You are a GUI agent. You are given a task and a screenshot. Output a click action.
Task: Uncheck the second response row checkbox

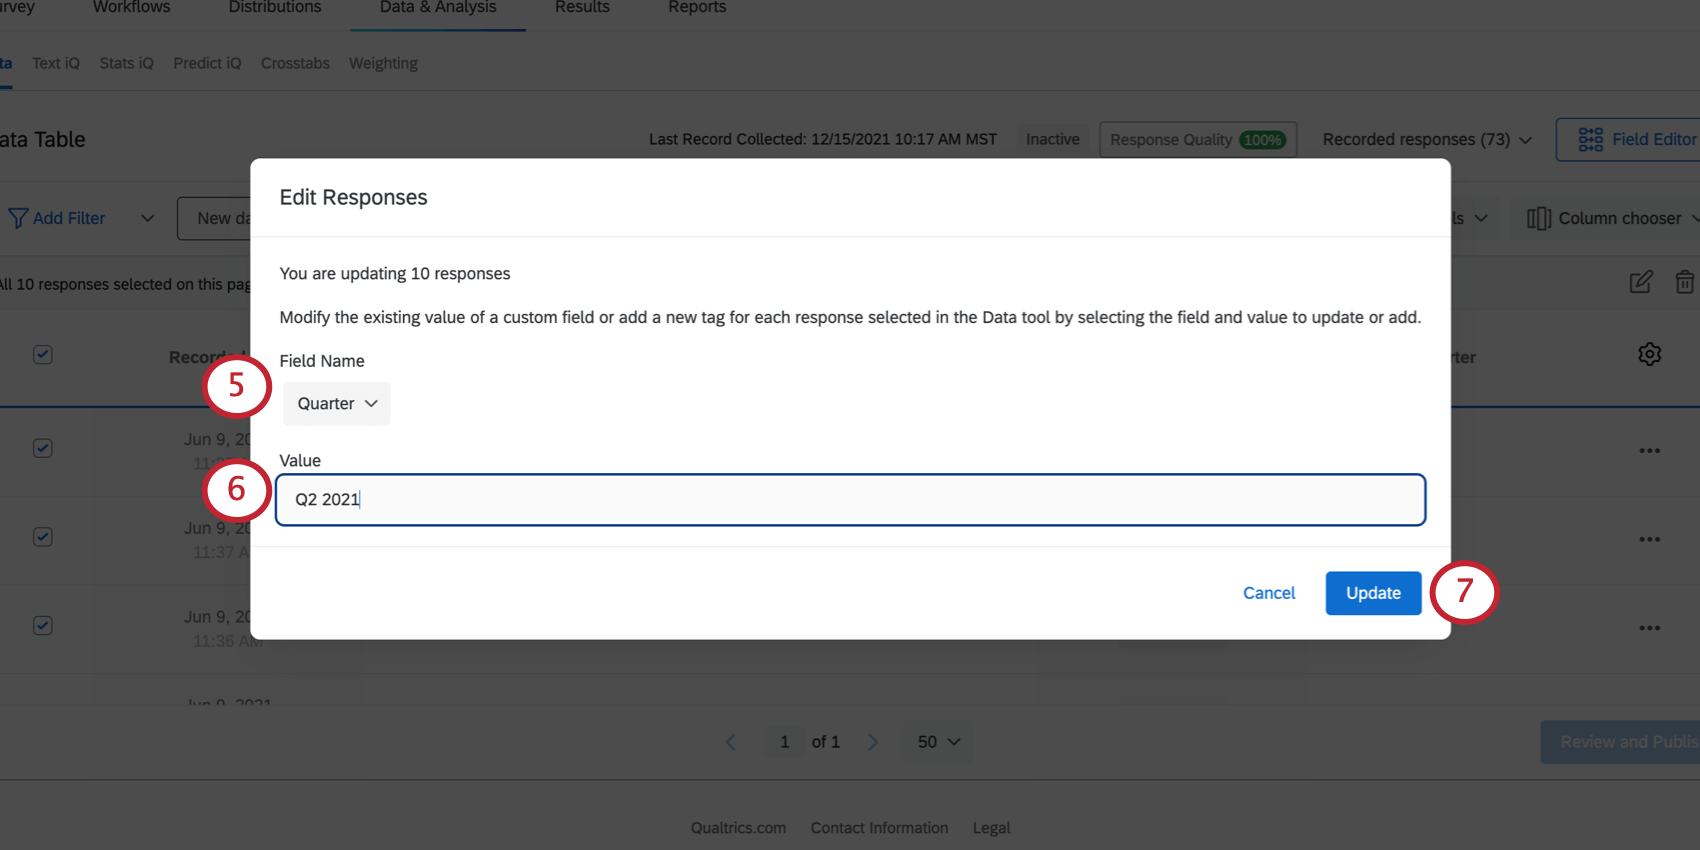(x=42, y=536)
